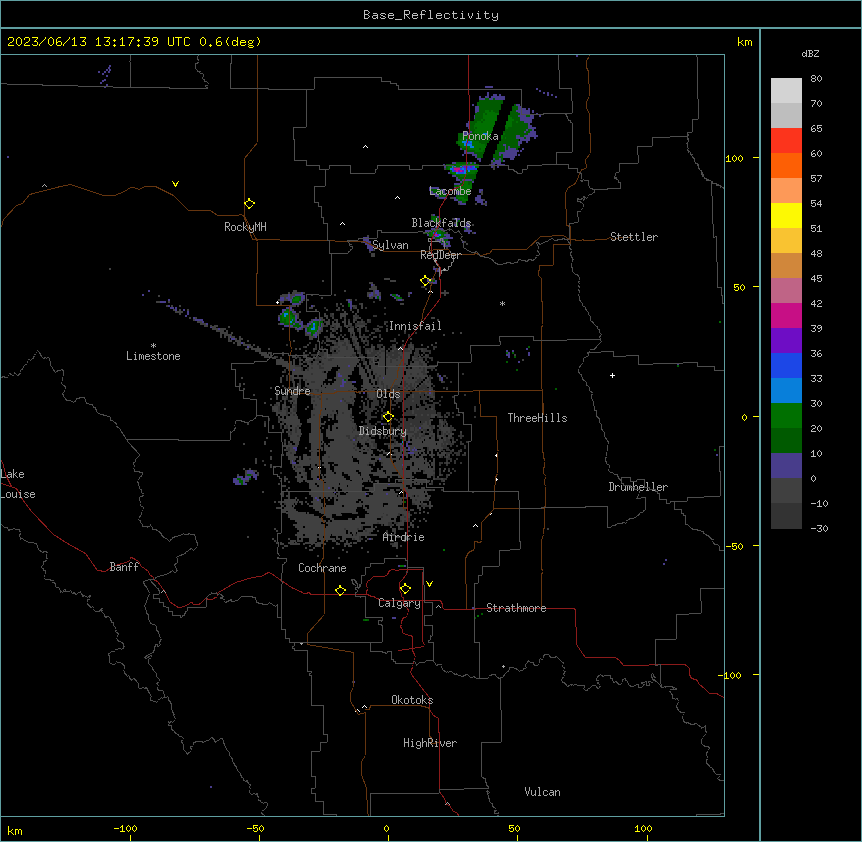Click the ThreeHills label
The image size is (862, 842).
(x=537, y=418)
